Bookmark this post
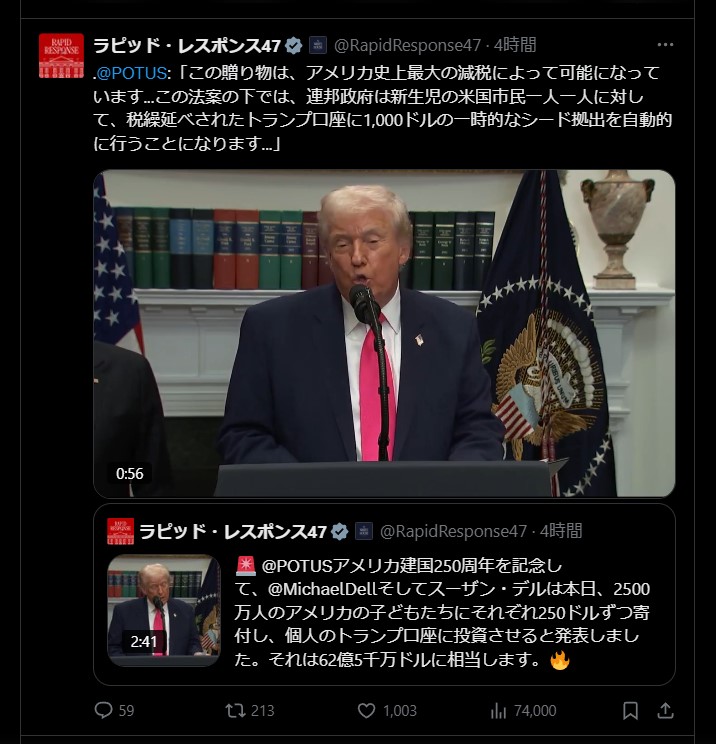716x744 pixels. coord(630,710)
